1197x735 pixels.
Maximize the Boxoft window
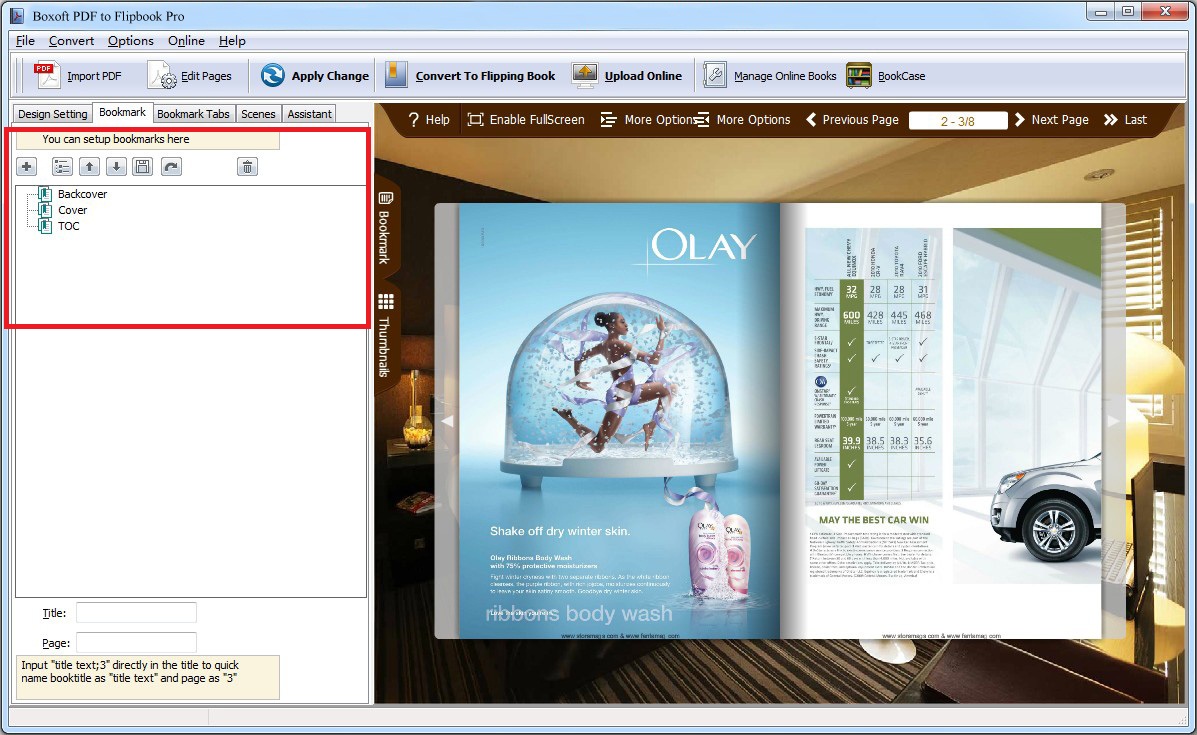coord(1128,11)
